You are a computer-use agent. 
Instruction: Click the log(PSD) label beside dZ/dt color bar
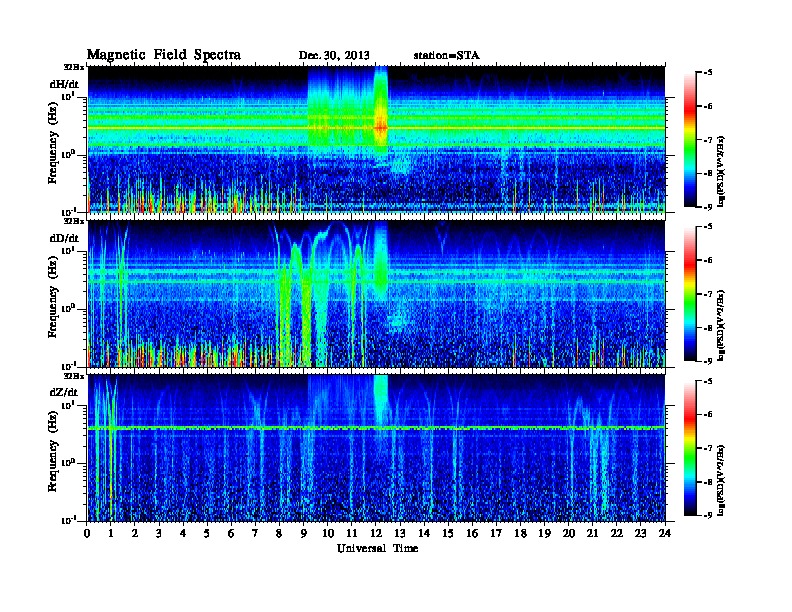(x=723, y=480)
